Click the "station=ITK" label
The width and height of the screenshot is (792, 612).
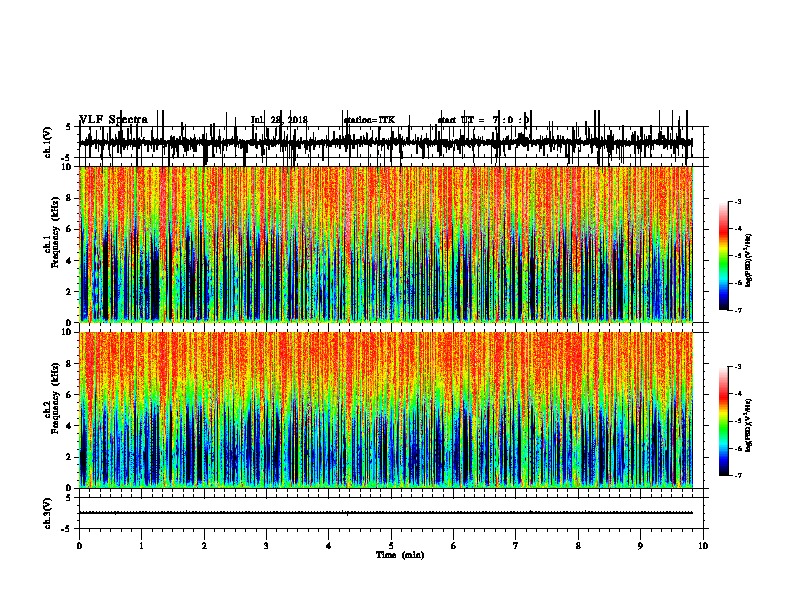[x=369, y=120]
